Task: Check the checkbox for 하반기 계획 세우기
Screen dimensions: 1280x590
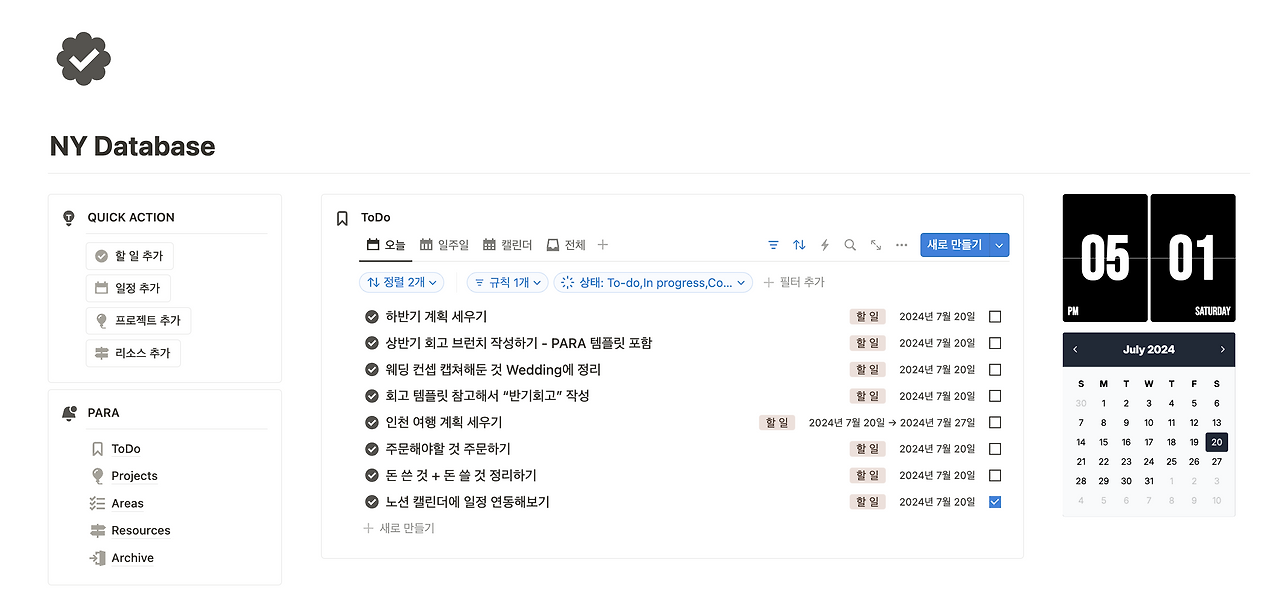Action: click(994, 315)
